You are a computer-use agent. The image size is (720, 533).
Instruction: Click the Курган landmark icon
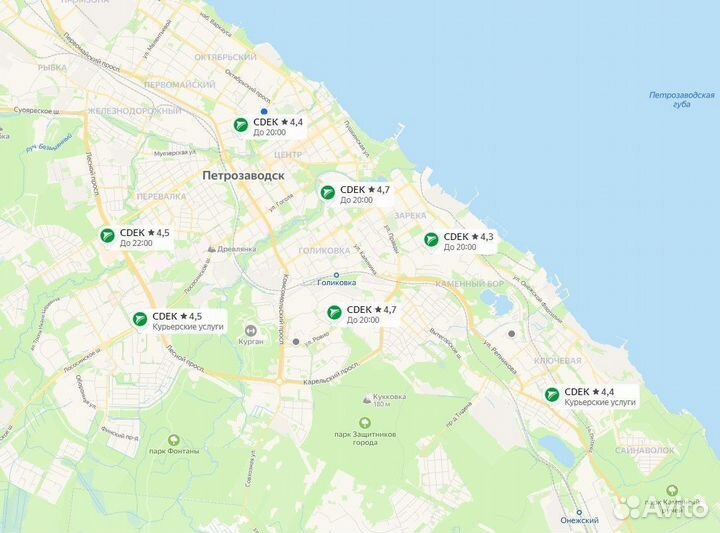click(x=251, y=331)
